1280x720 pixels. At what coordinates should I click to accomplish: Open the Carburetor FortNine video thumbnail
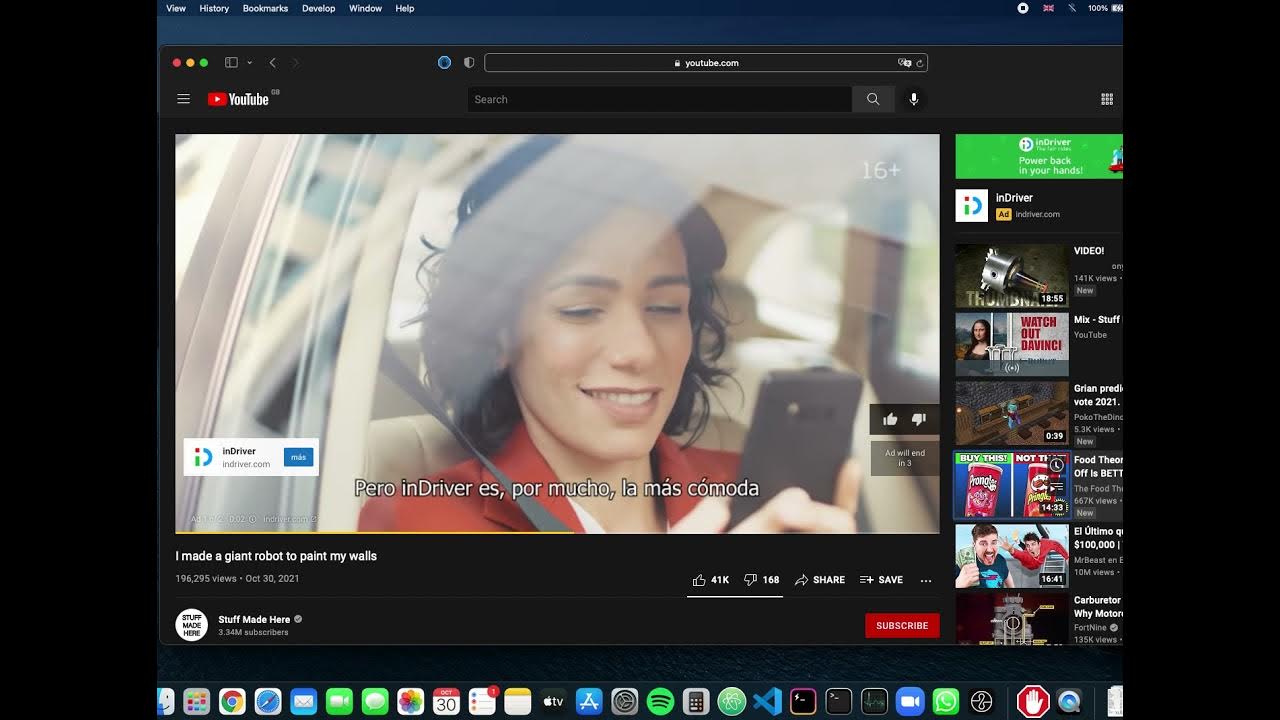click(x=1012, y=619)
